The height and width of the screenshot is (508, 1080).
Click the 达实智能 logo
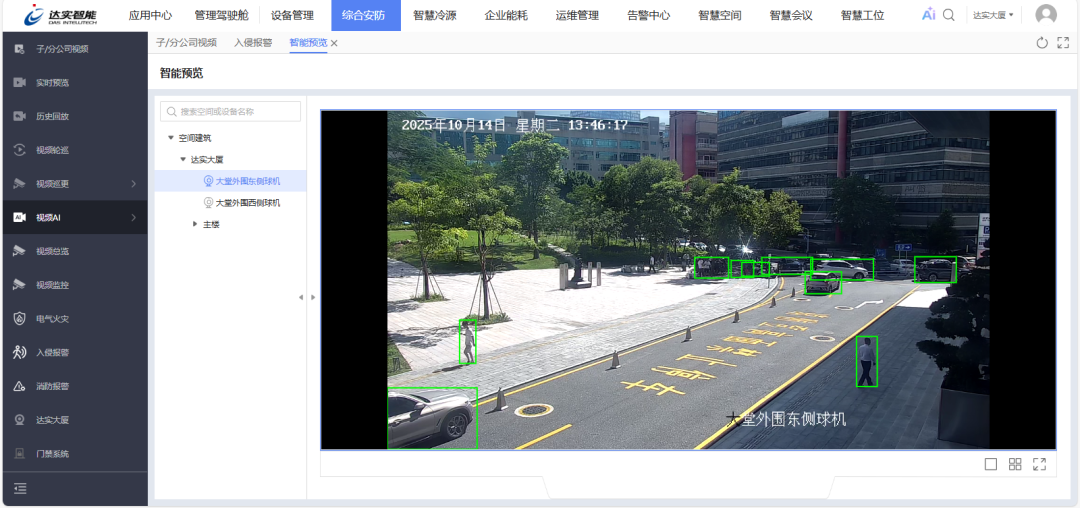[61, 15]
